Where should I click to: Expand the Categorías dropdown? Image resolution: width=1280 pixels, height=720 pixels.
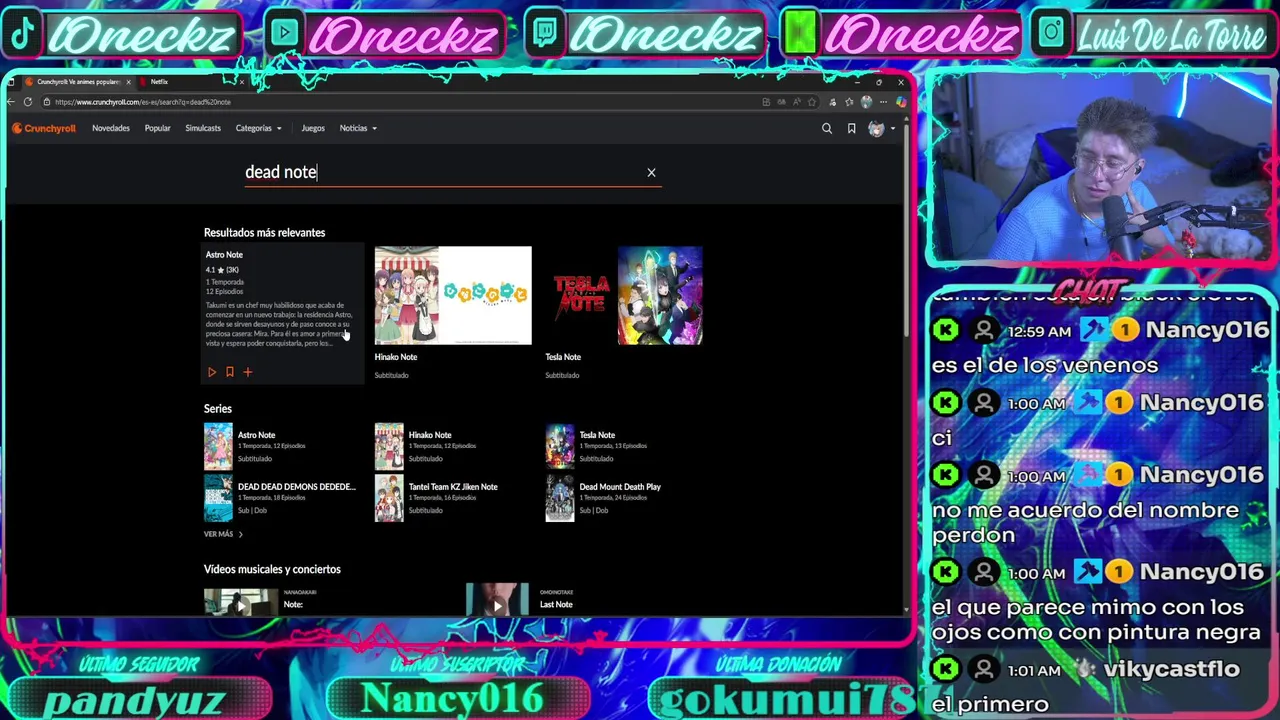pos(258,128)
